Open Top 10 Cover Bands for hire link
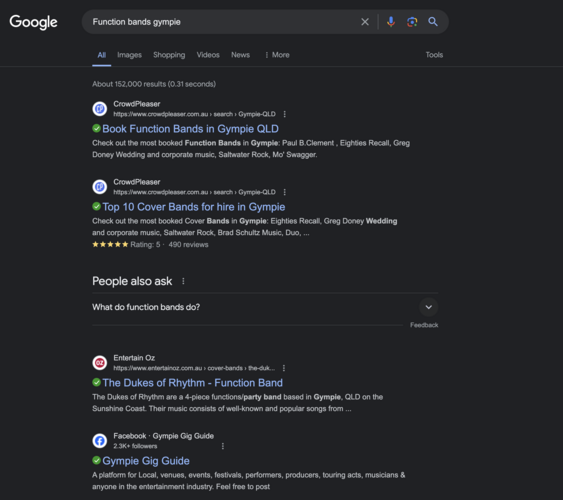 [x=194, y=207]
